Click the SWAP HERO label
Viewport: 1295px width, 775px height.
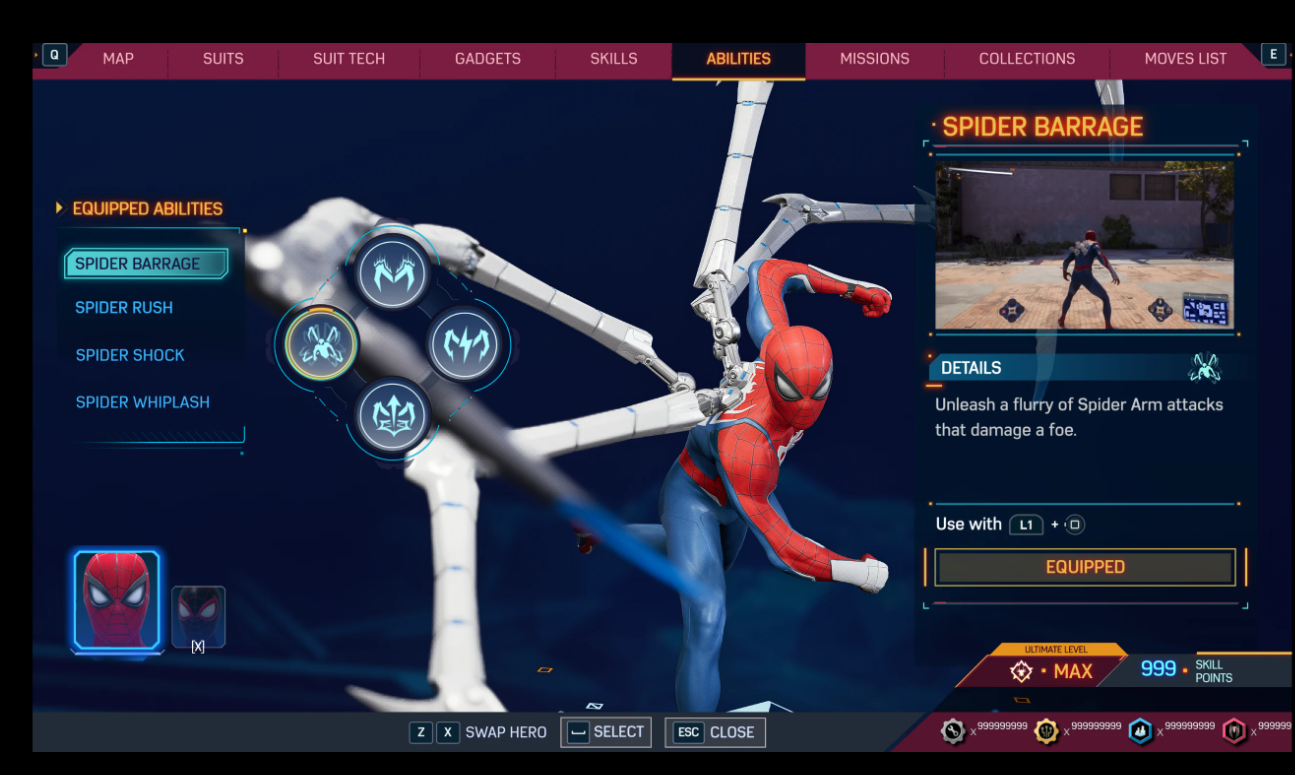pyautogui.click(x=506, y=732)
